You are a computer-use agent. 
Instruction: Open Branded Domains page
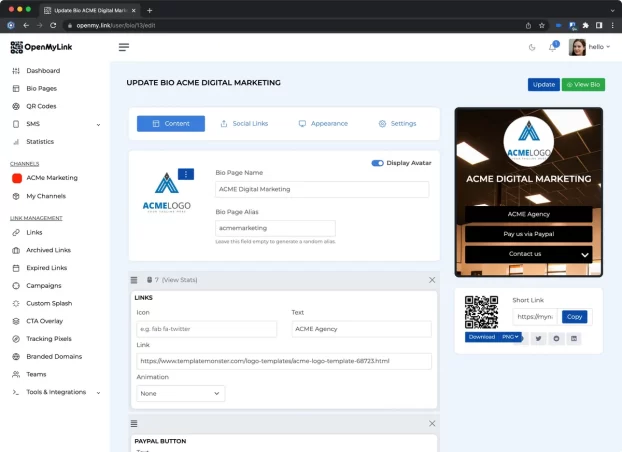click(x=54, y=357)
